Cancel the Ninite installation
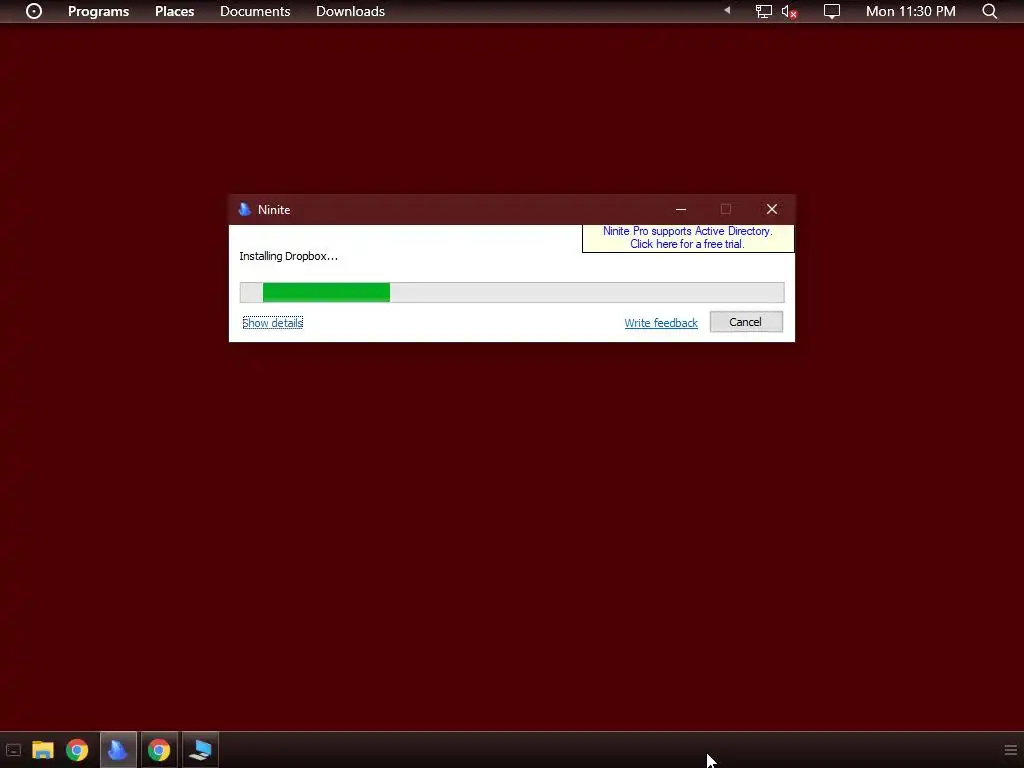The image size is (1024, 768). (746, 322)
